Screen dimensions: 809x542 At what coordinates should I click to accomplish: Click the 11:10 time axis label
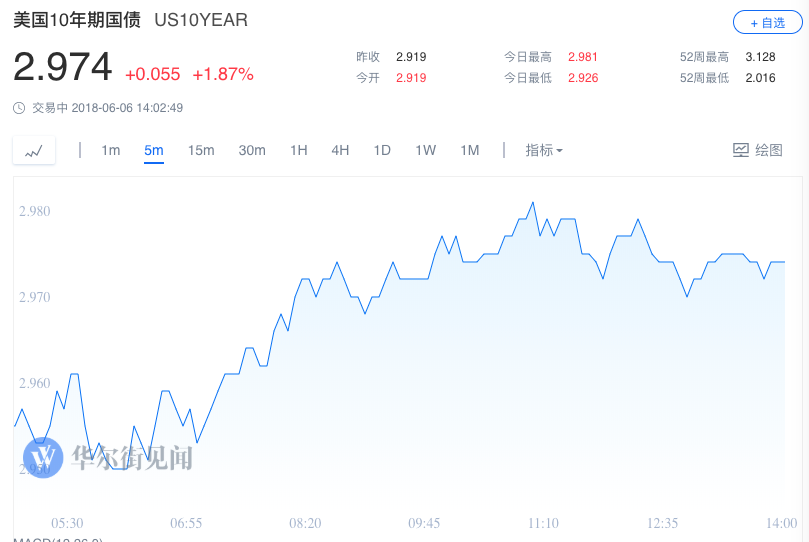543,523
